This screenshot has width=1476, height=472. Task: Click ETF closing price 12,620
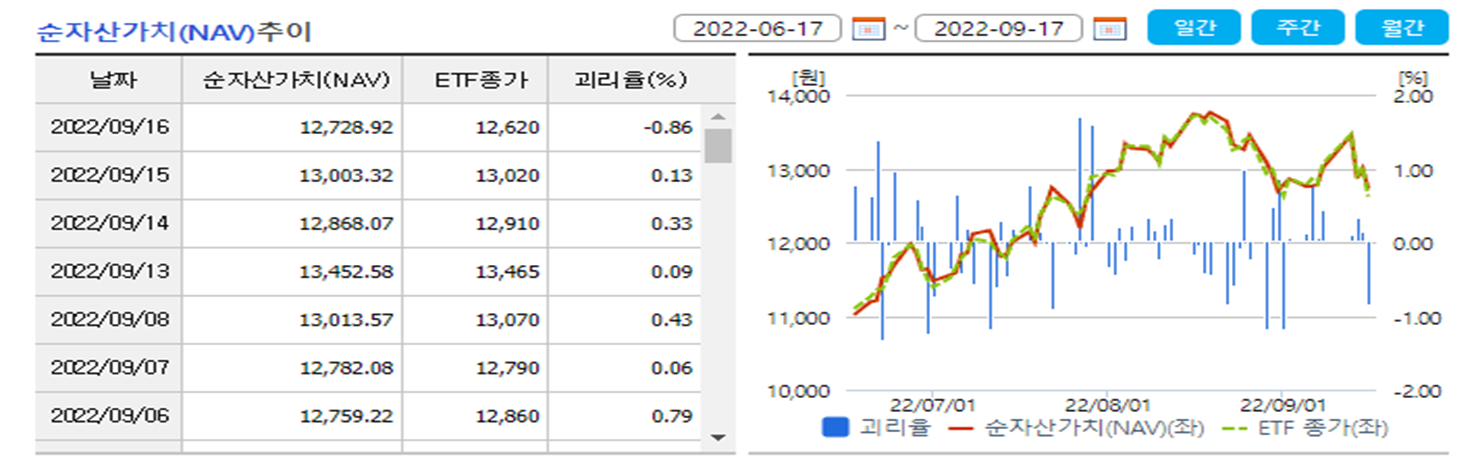point(508,128)
